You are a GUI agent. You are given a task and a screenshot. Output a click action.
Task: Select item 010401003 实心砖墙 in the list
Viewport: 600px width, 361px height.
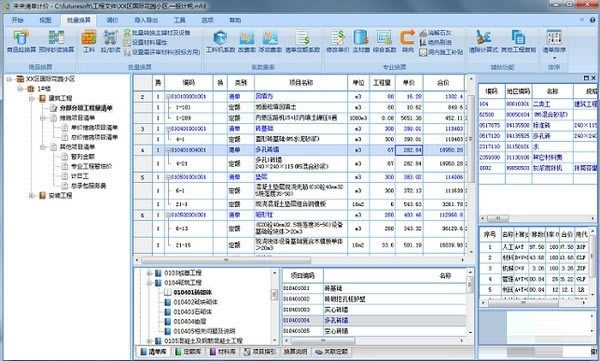[374, 309]
